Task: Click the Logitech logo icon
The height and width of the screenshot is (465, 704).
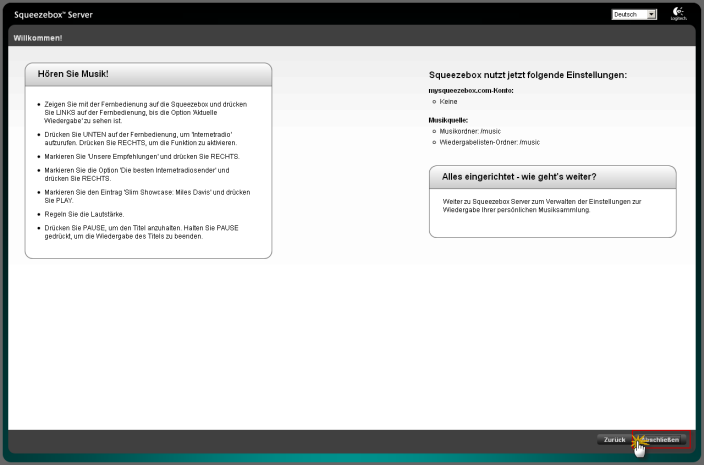Action: tap(680, 14)
